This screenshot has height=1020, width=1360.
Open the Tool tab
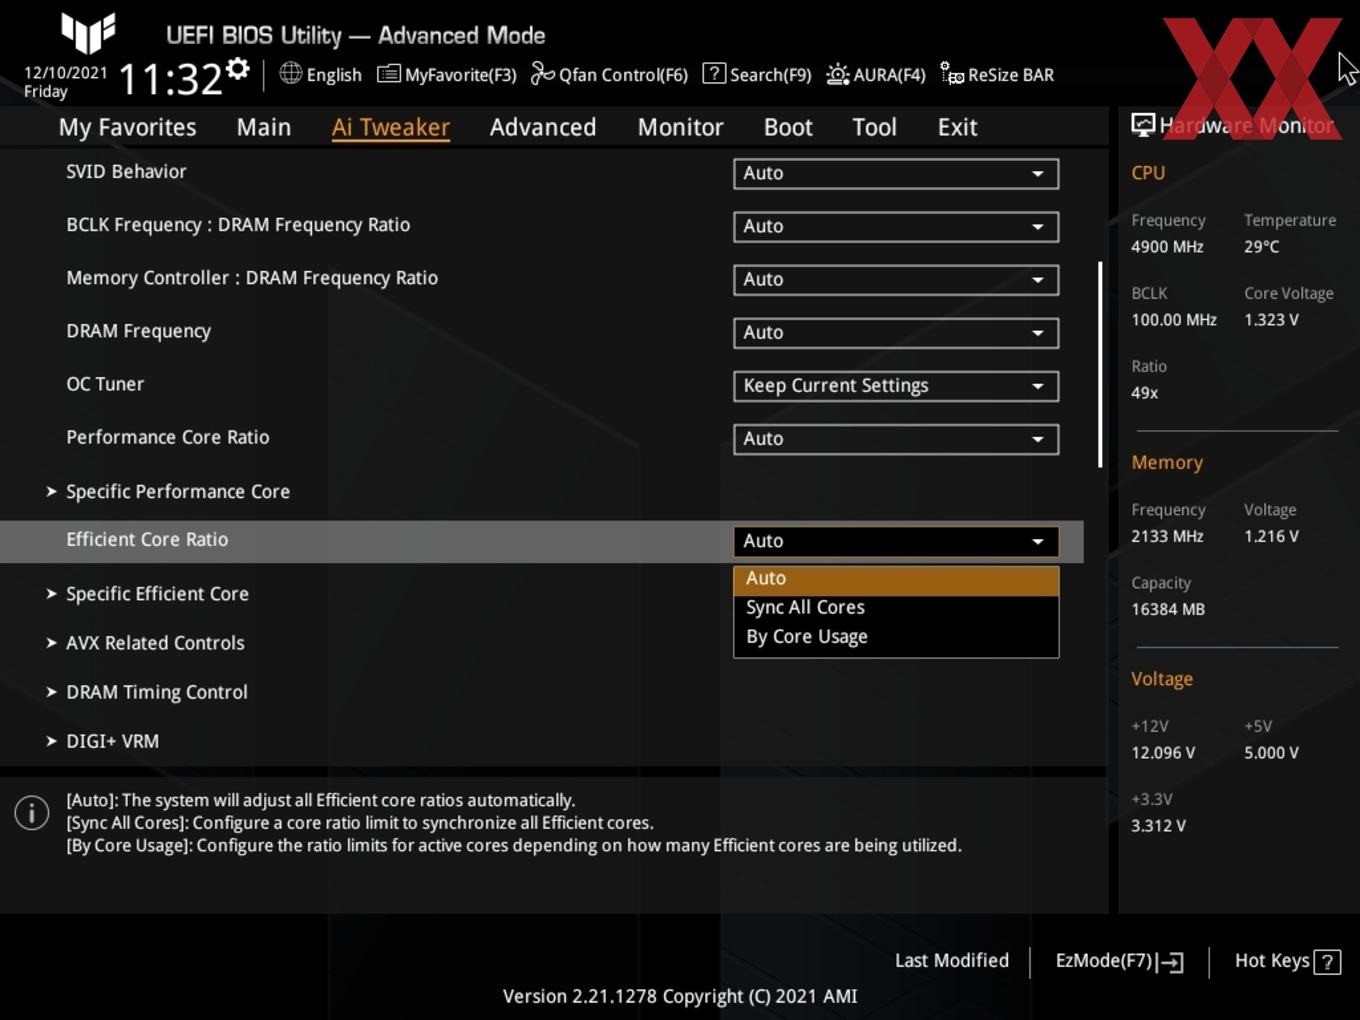(x=874, y=127)
